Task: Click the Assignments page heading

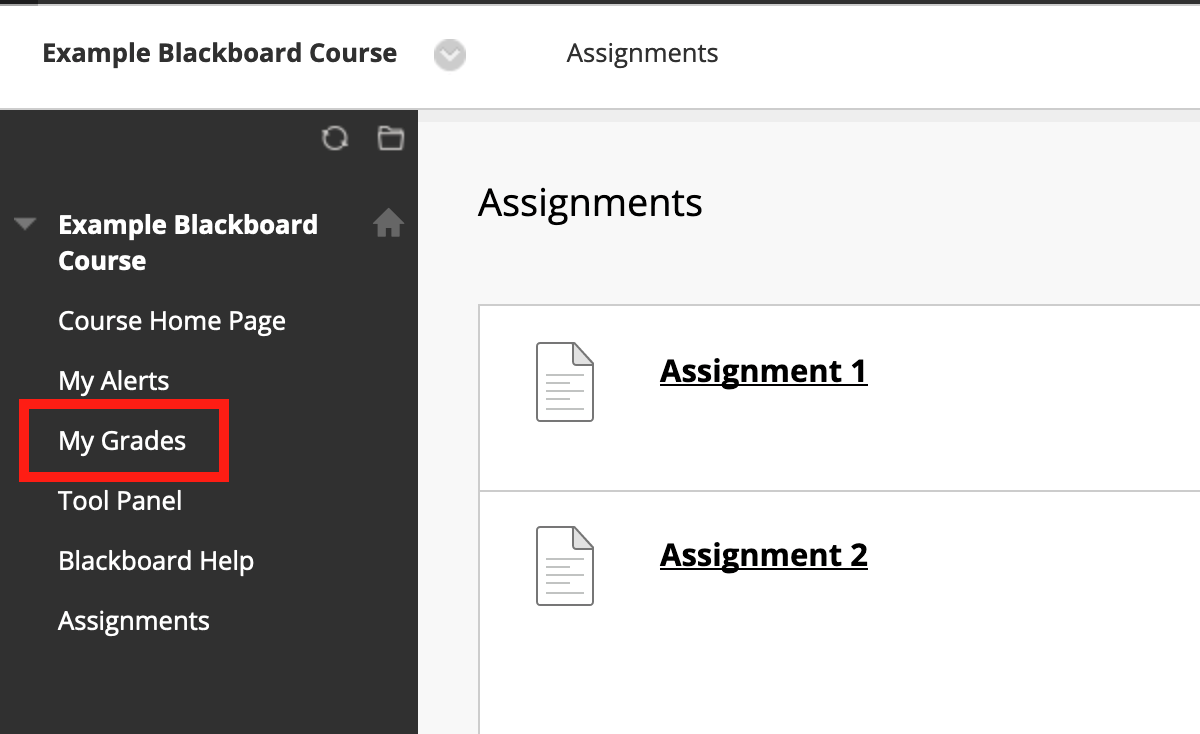Action: [590, 203]
